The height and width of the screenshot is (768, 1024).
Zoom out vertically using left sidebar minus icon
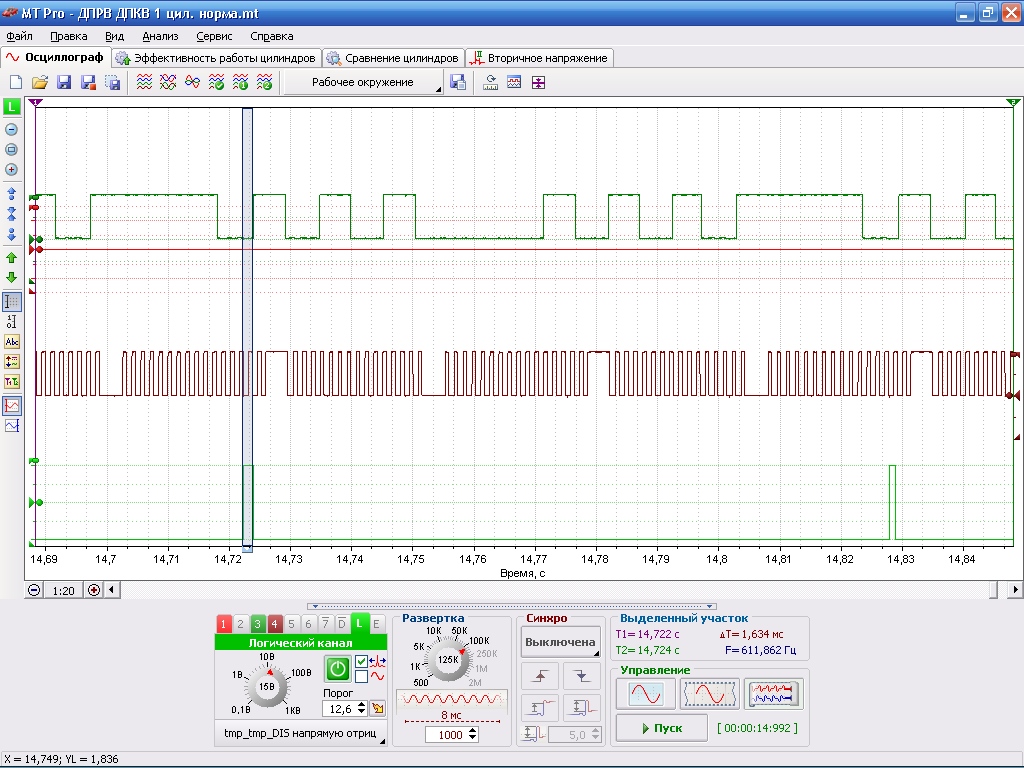11,129
